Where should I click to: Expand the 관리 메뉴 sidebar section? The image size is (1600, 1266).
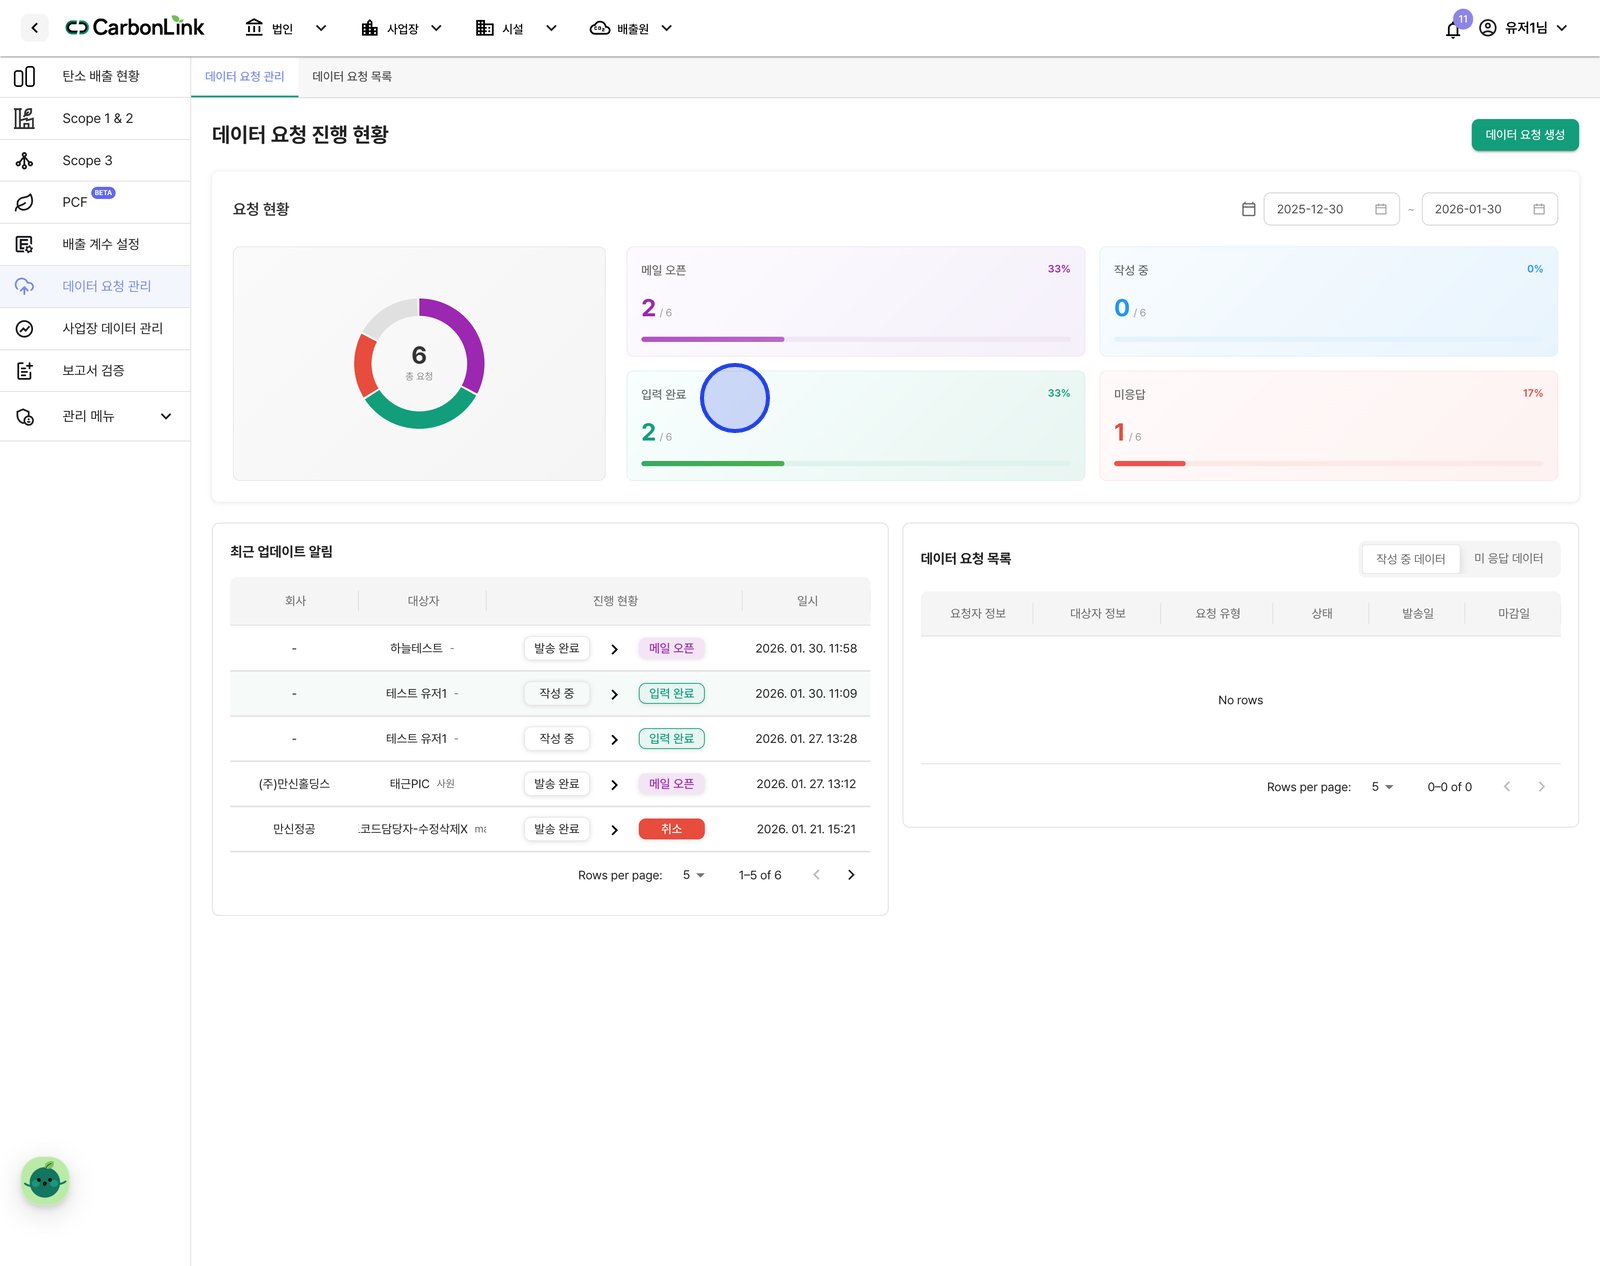95,416
